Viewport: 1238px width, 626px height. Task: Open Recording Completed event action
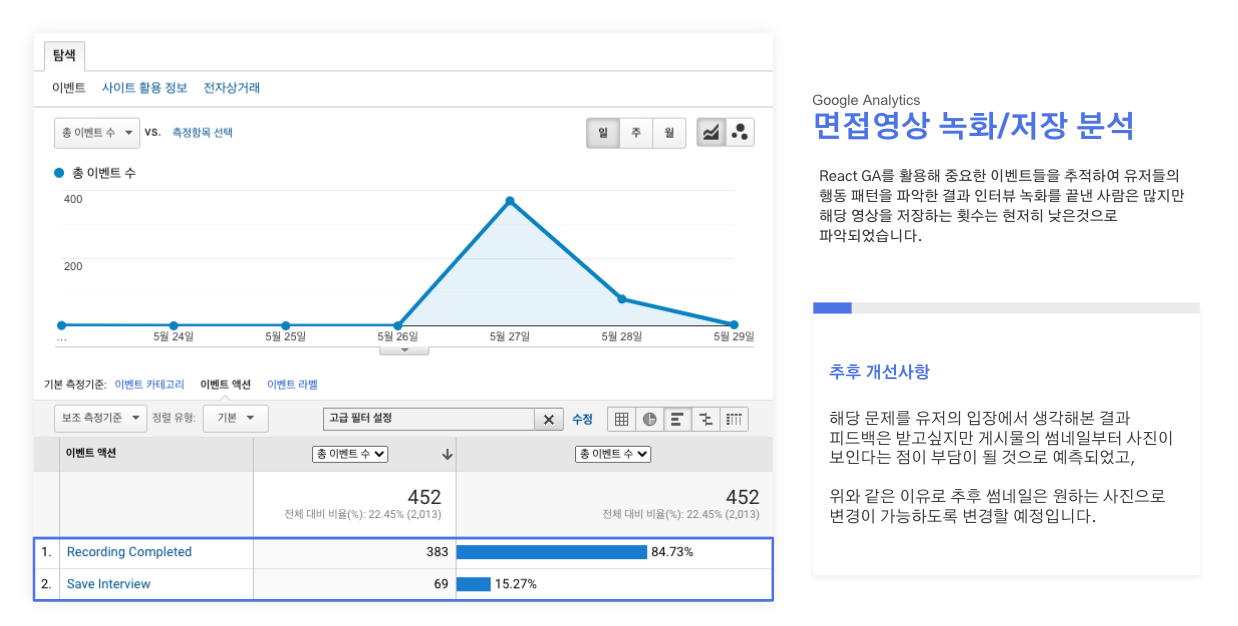129,552
